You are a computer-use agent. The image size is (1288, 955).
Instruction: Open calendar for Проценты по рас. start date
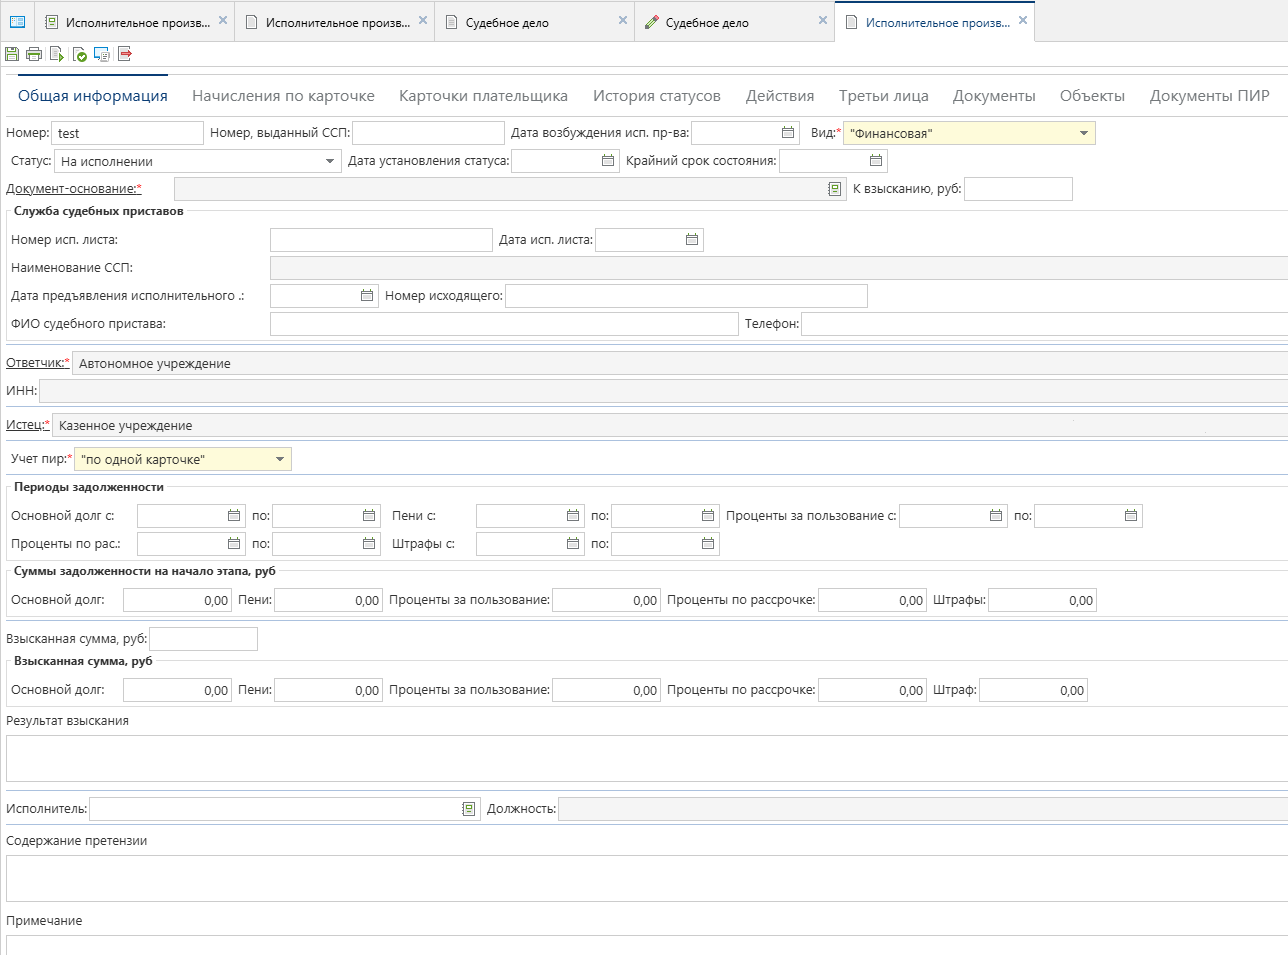tap(234, 544)
